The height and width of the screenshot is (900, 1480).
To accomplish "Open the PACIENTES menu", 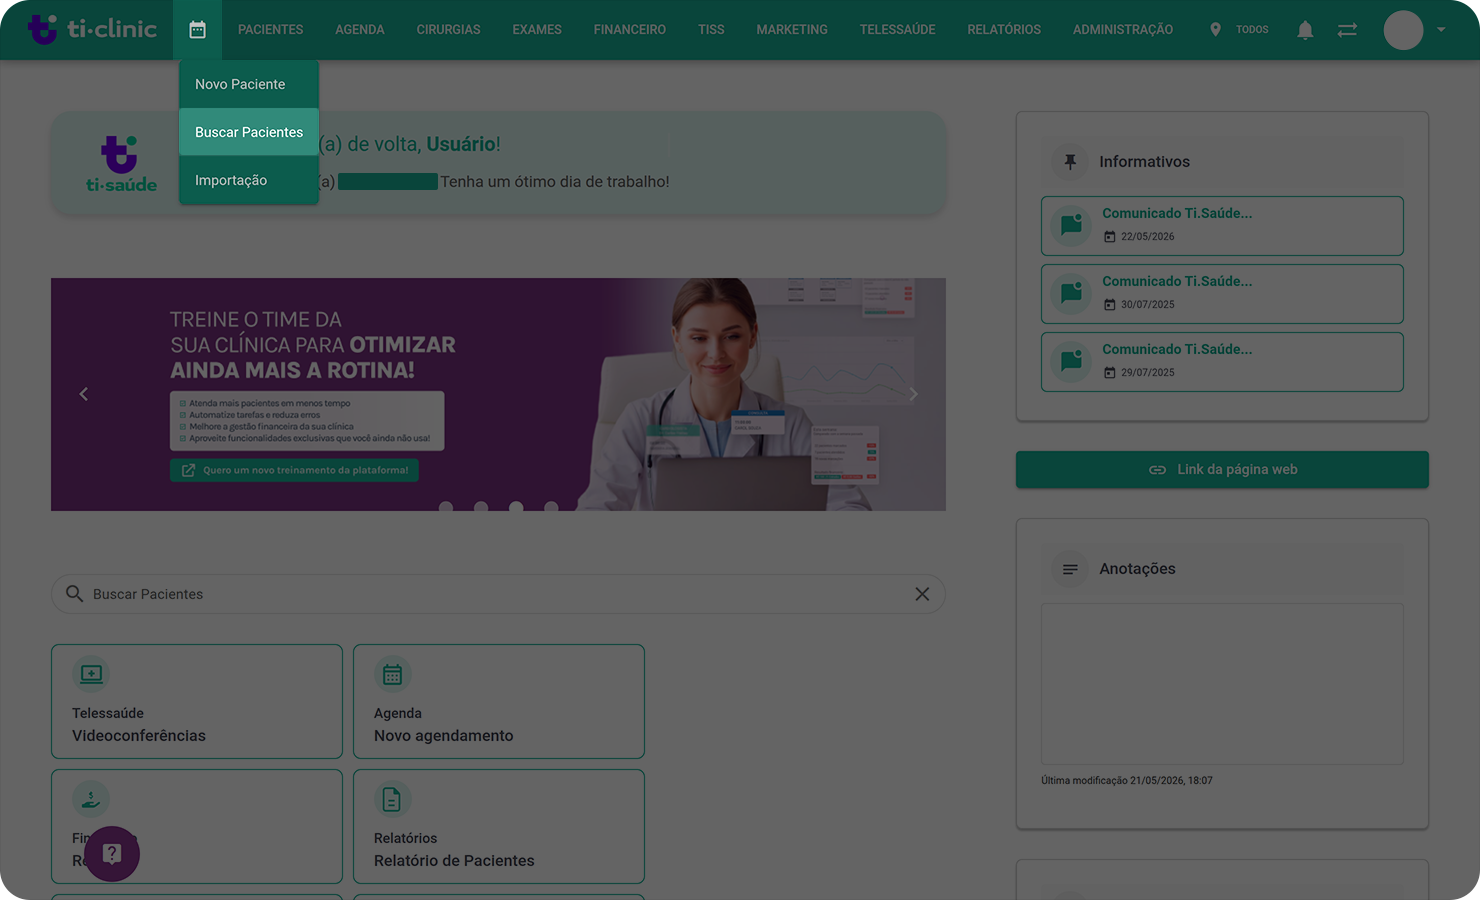I will (270, 30).
